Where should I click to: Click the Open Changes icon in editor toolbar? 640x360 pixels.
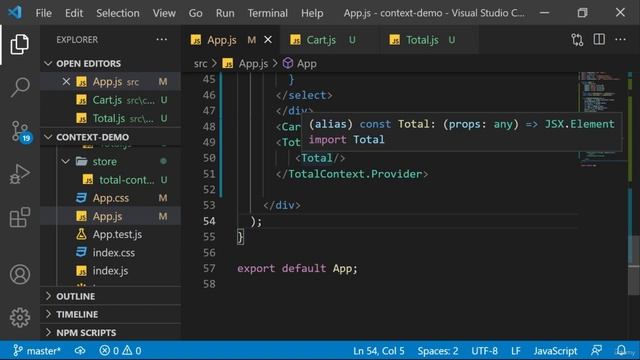coord(577,40)
